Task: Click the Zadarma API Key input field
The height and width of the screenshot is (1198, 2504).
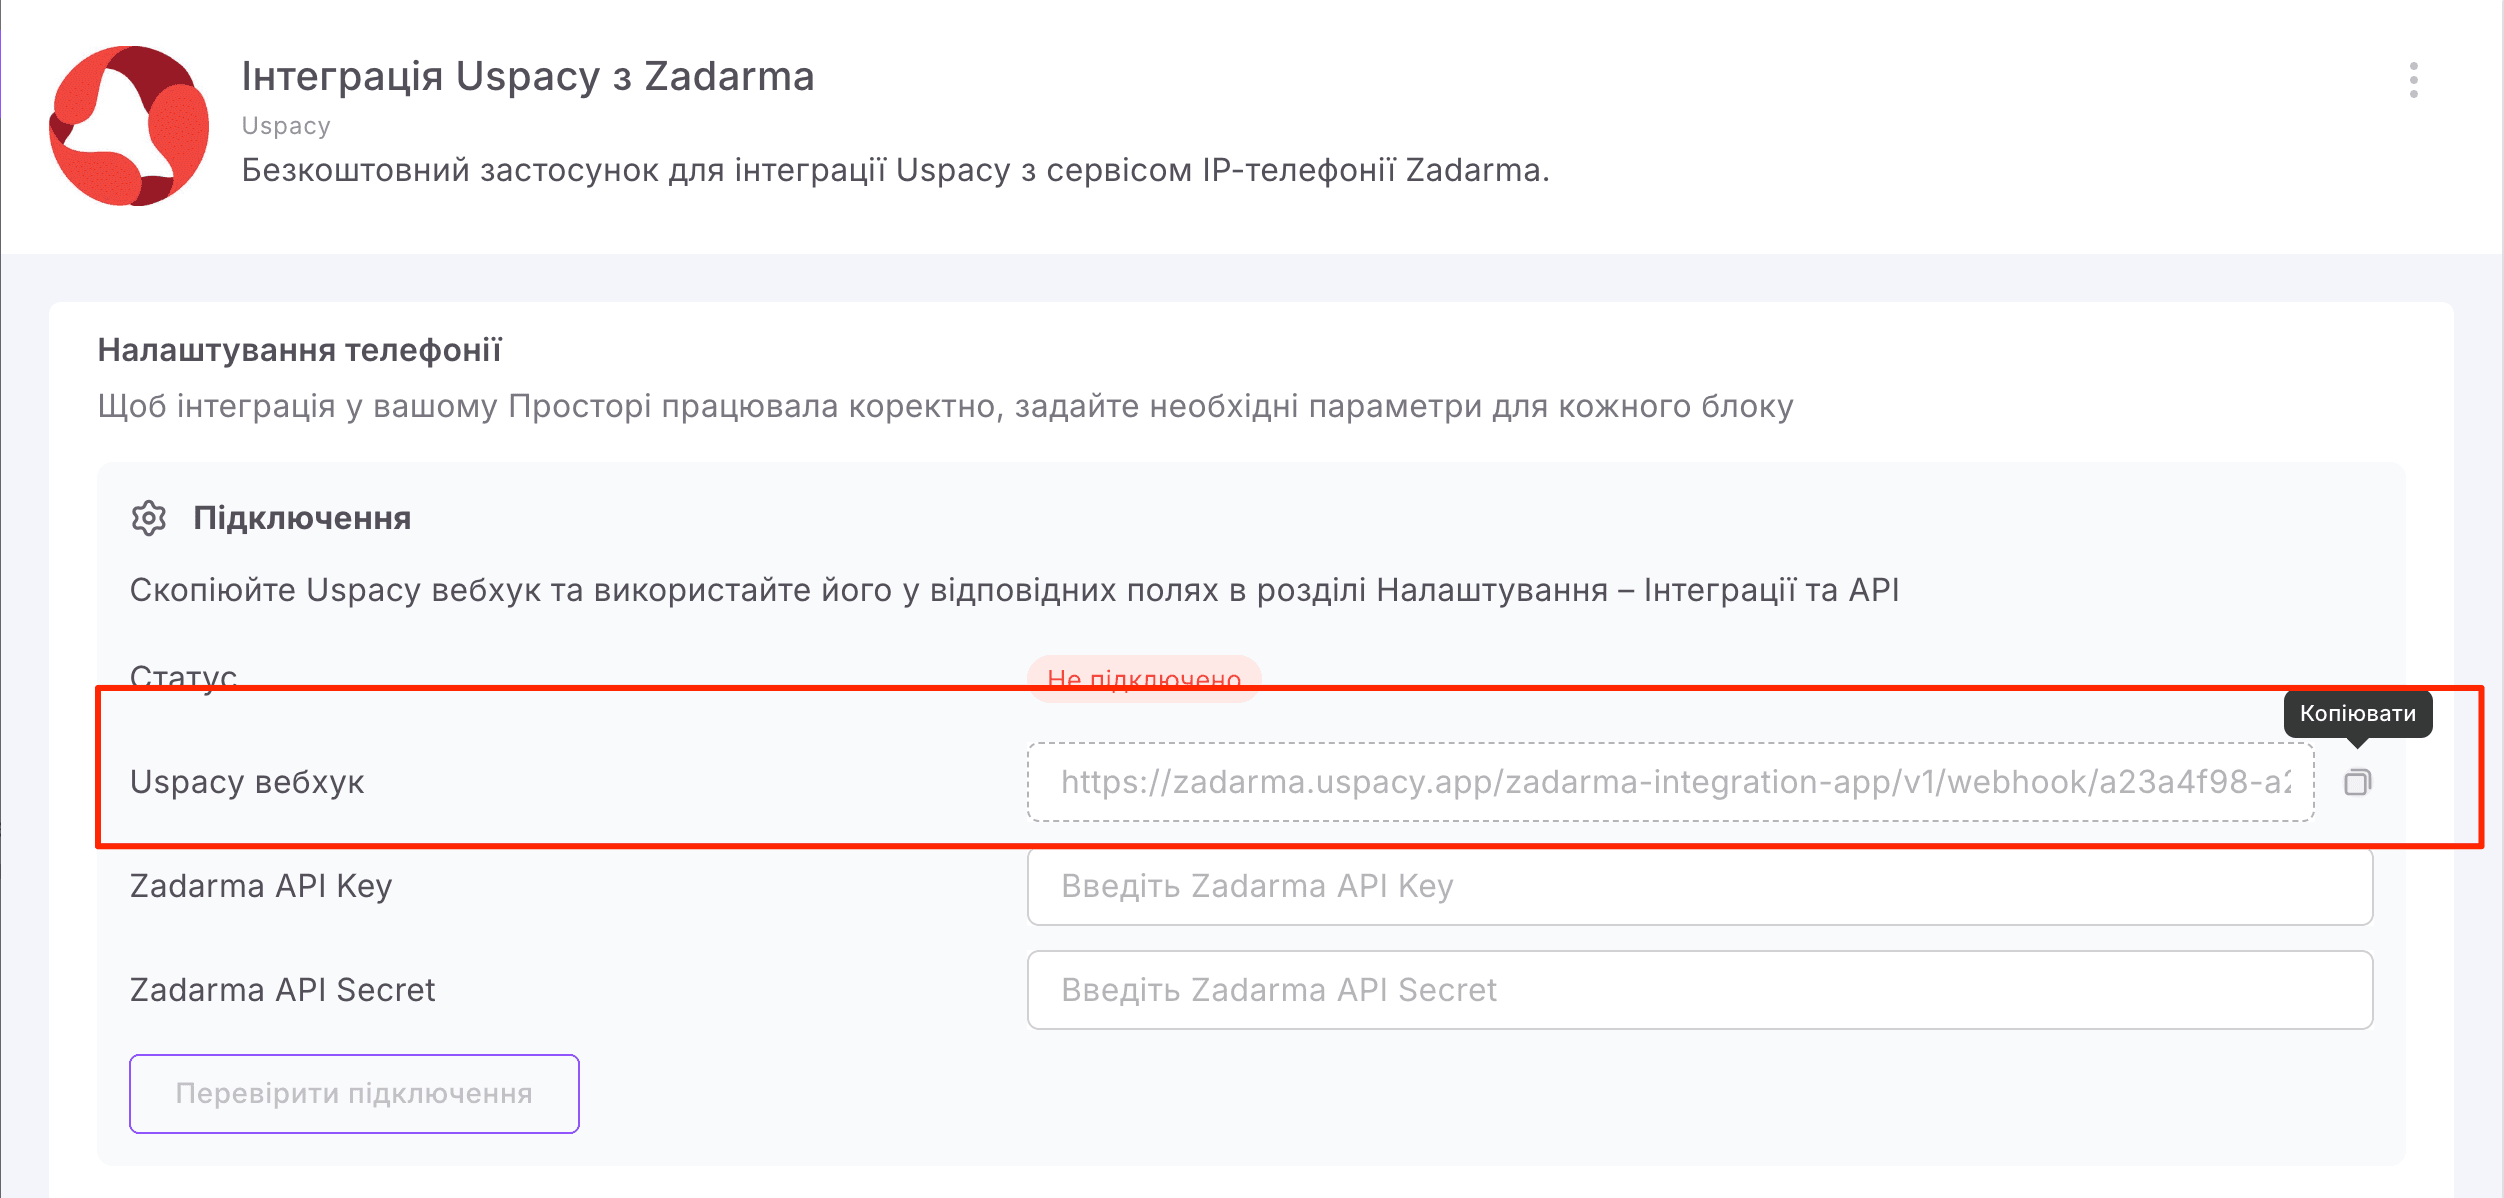Action: [x=1700, y=886]
